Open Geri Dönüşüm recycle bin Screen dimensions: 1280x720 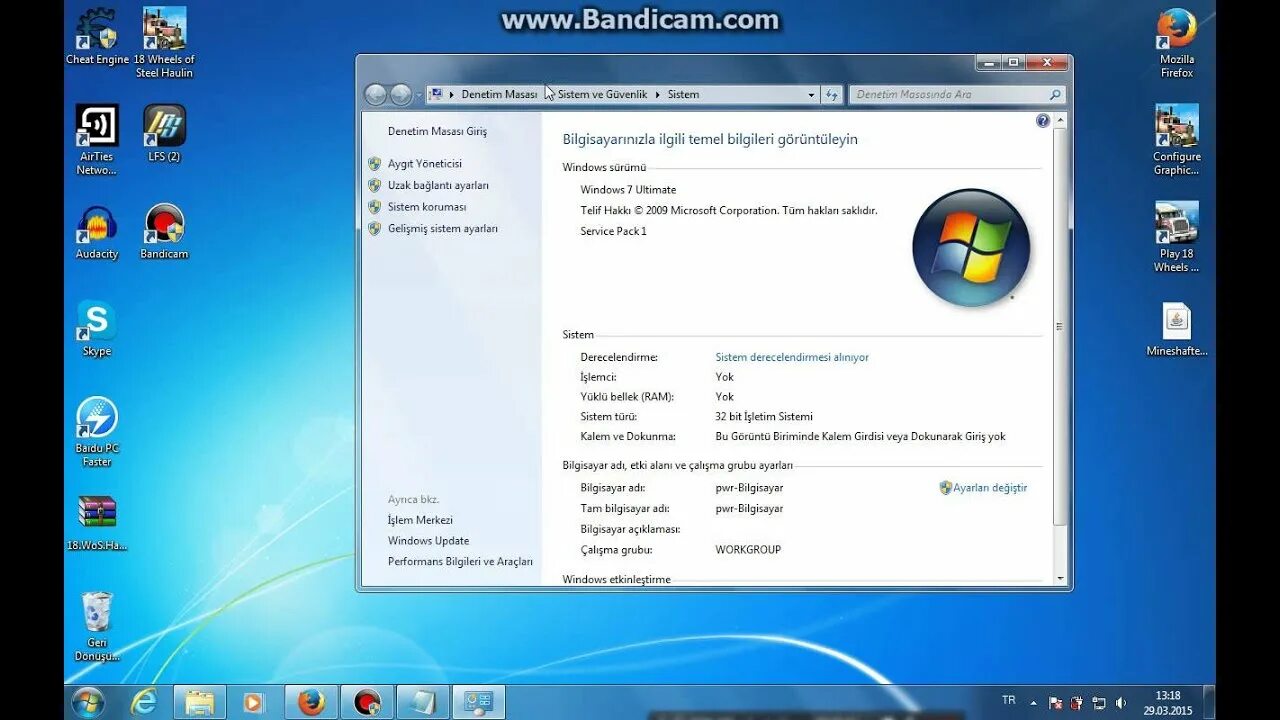tap(97, 627)
